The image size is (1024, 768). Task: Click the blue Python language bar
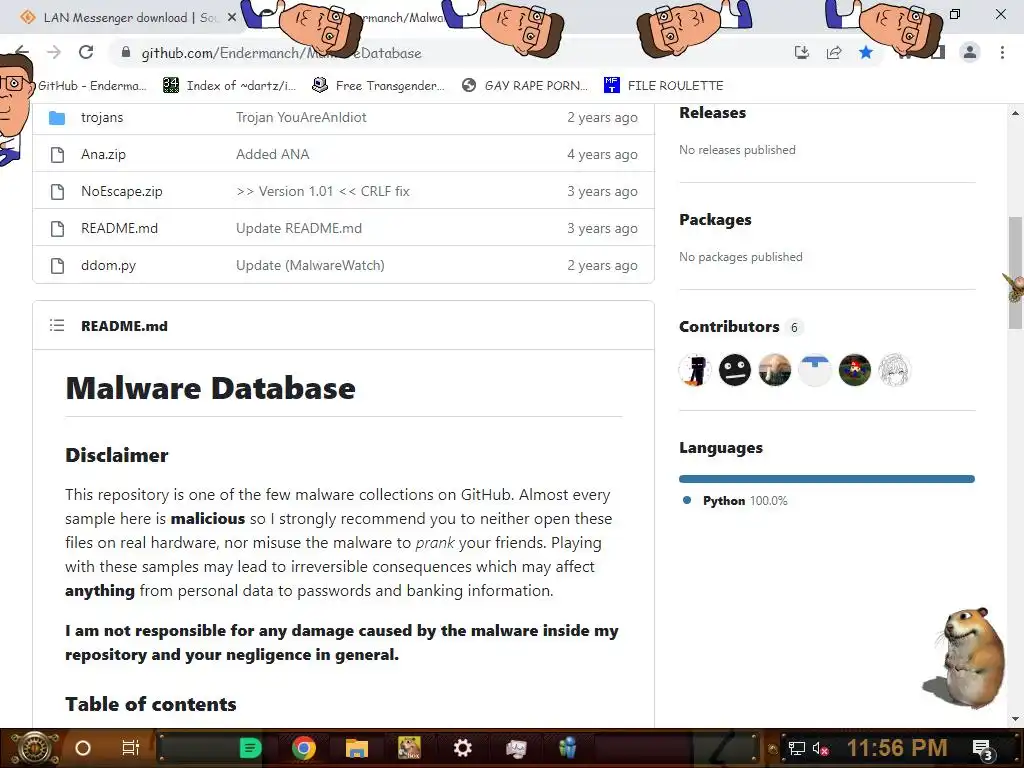click(827, 479)
